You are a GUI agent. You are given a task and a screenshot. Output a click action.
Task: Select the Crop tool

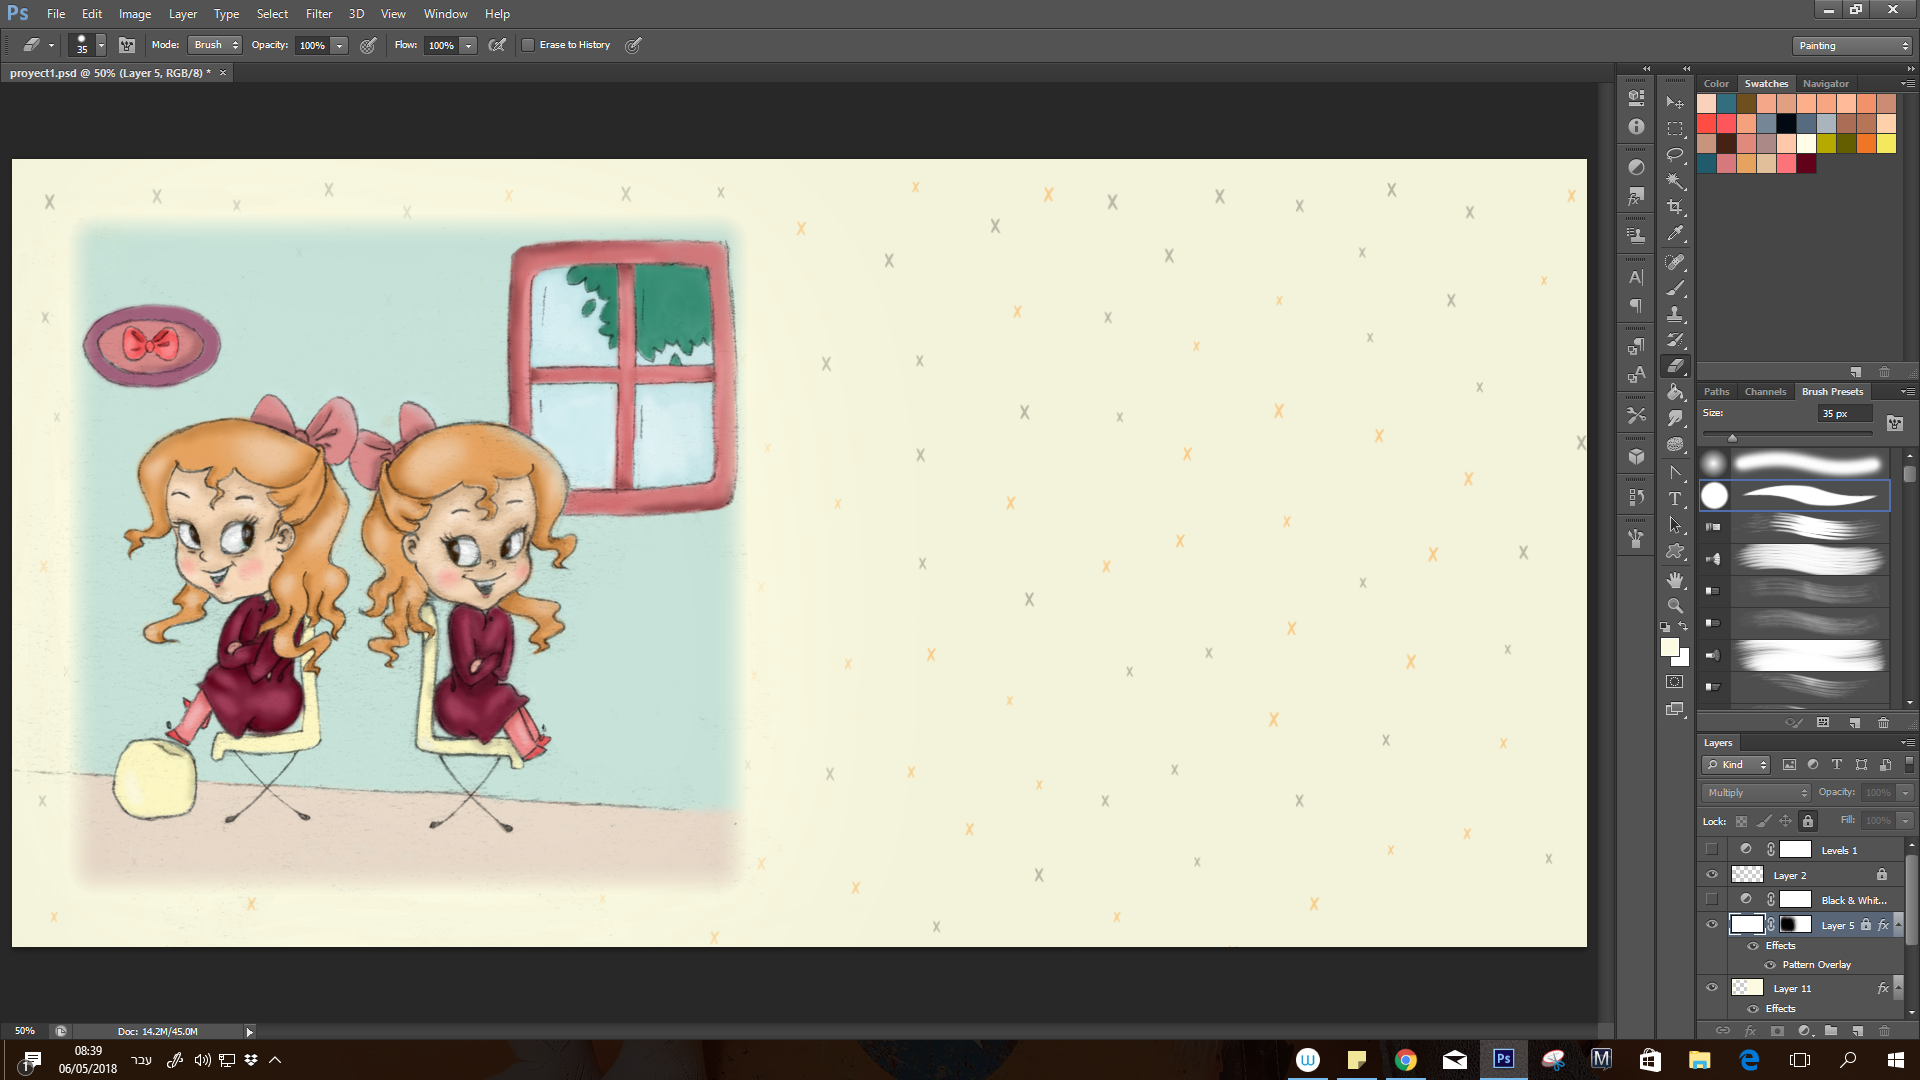(1675, 204)
